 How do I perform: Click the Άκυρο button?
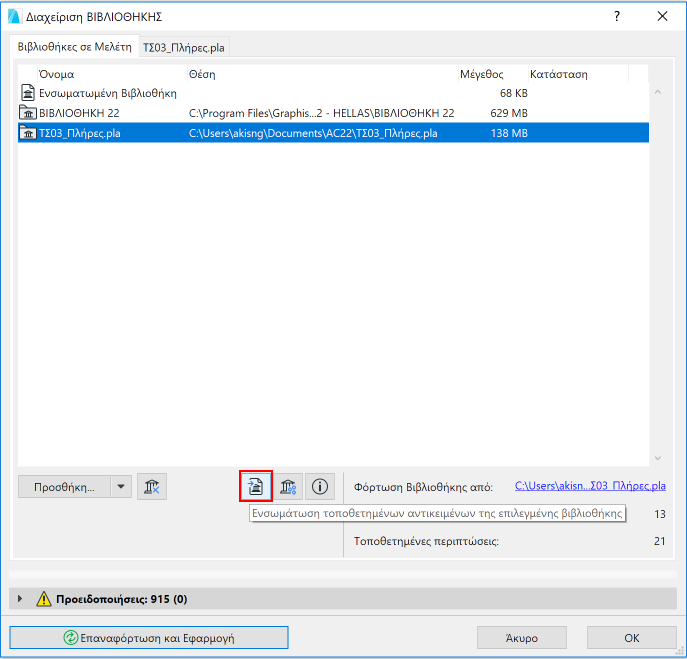coord(521,638)
